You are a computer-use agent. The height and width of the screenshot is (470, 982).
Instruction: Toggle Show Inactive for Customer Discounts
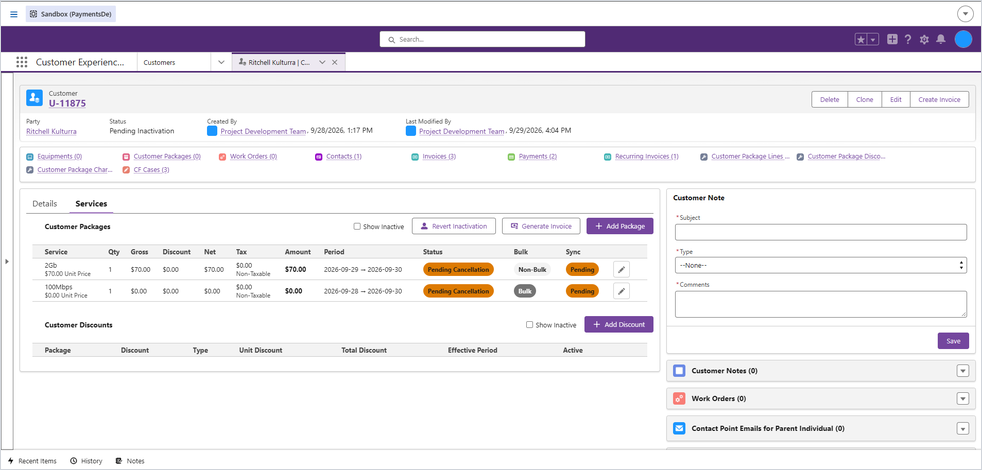coord(530,325)
